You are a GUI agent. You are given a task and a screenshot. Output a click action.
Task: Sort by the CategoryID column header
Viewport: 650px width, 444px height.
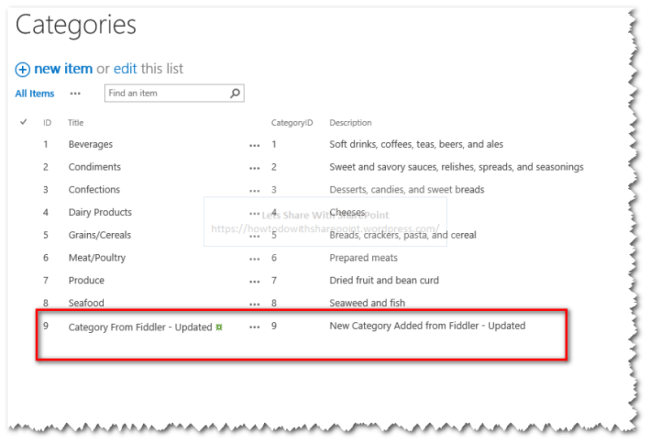click(292, 123)
